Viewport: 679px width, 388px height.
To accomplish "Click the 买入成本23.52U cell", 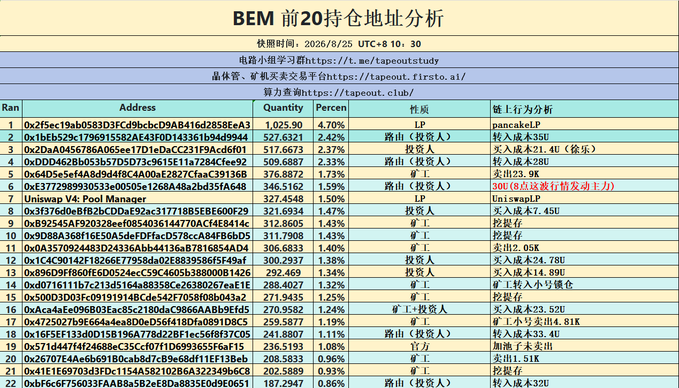I will coord(585,310).
